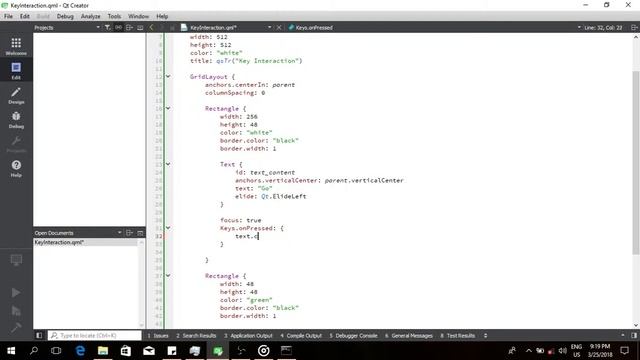Image resolution: width=640 pixels, height=360 pixels.
Task: Collapse the Text code block
Action: [168, 164]
